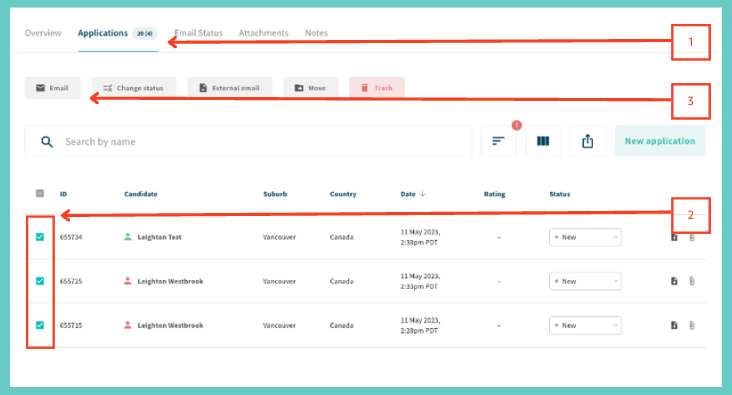
Task: Sort by the Status column header
Action: pos(560,194)
